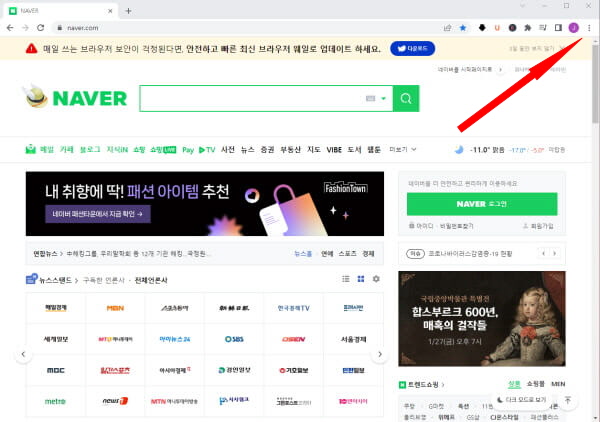Image resolution: width=600 pixels, height=422 pixels.
Task: Open the 트렌드쇼핑 section link
Action: [422, 385]
